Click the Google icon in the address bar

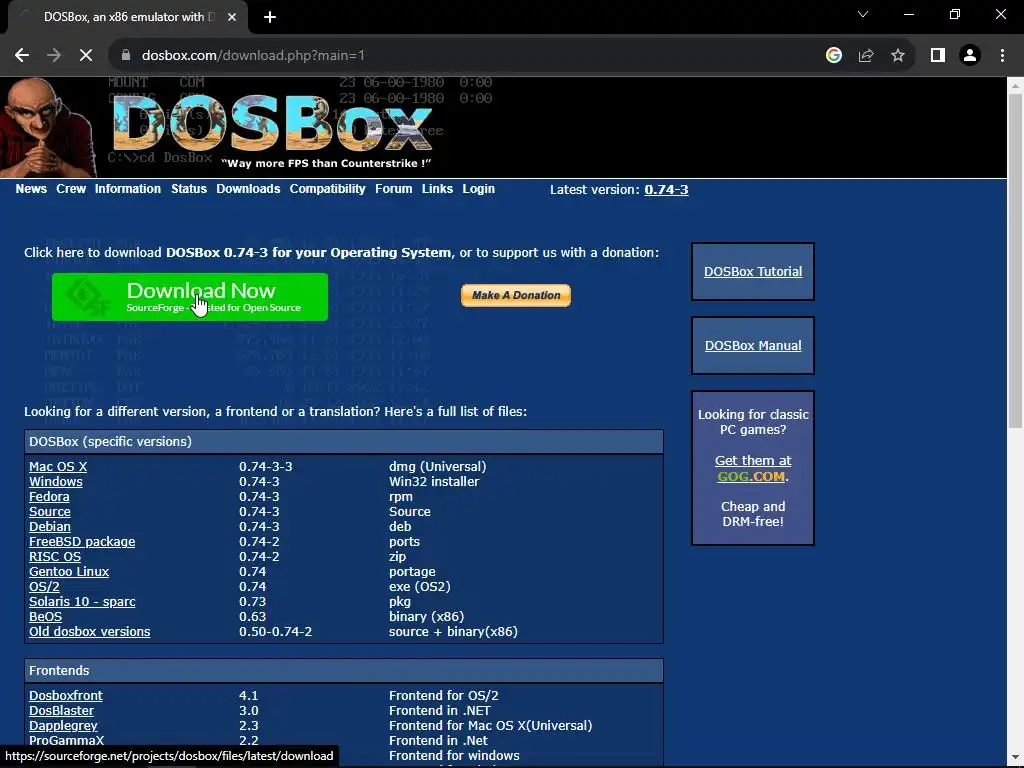(833, 56)
